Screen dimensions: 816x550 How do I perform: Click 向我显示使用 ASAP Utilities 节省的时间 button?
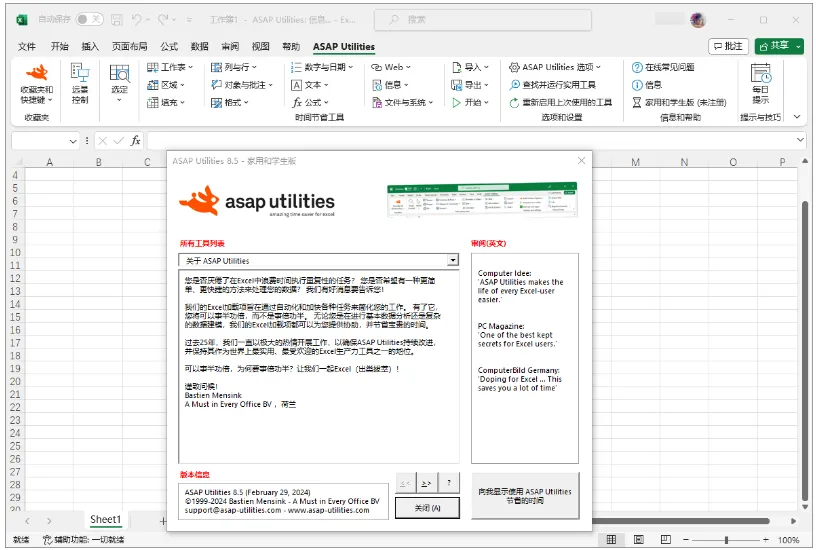tap(525, 496)
